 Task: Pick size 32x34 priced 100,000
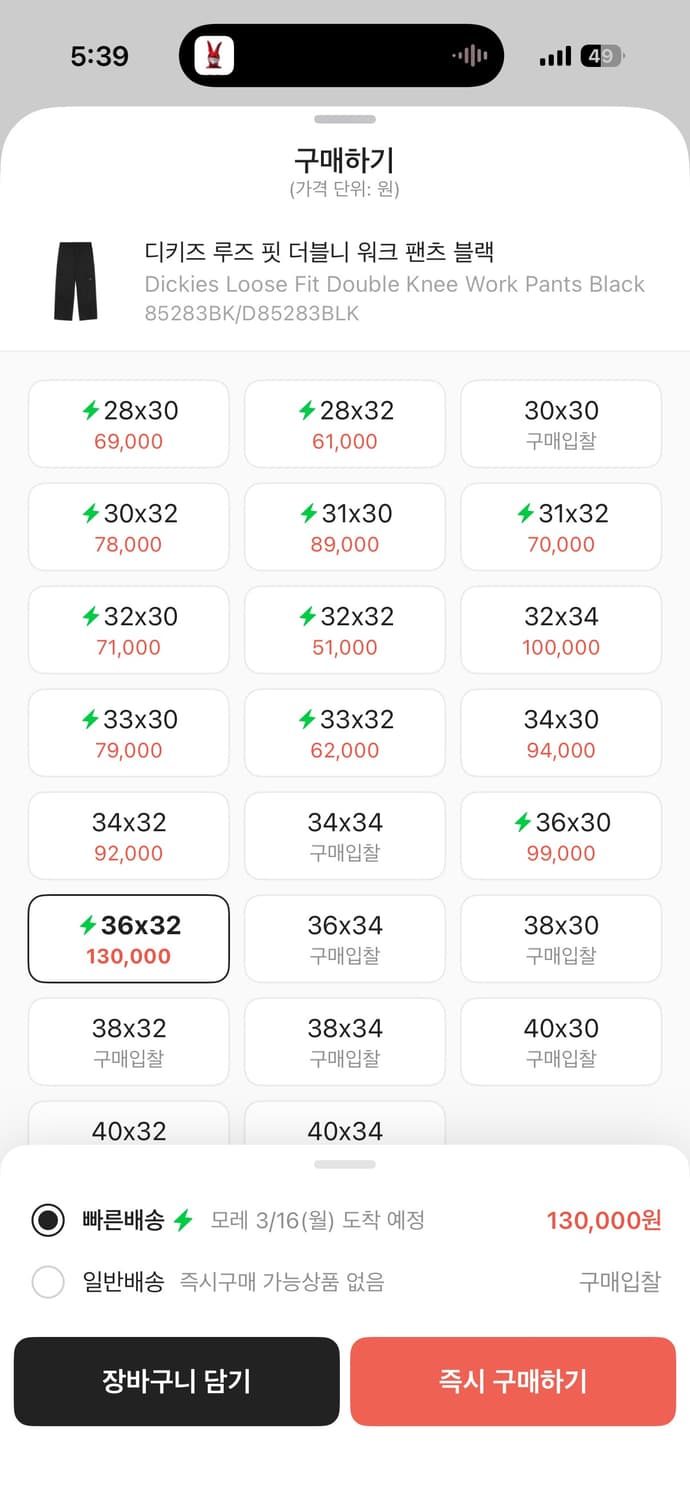pos(561,630)
